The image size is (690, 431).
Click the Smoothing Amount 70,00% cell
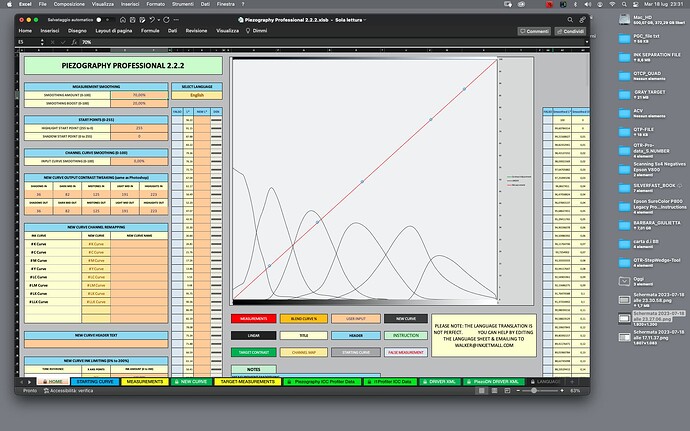pos(139,95)
